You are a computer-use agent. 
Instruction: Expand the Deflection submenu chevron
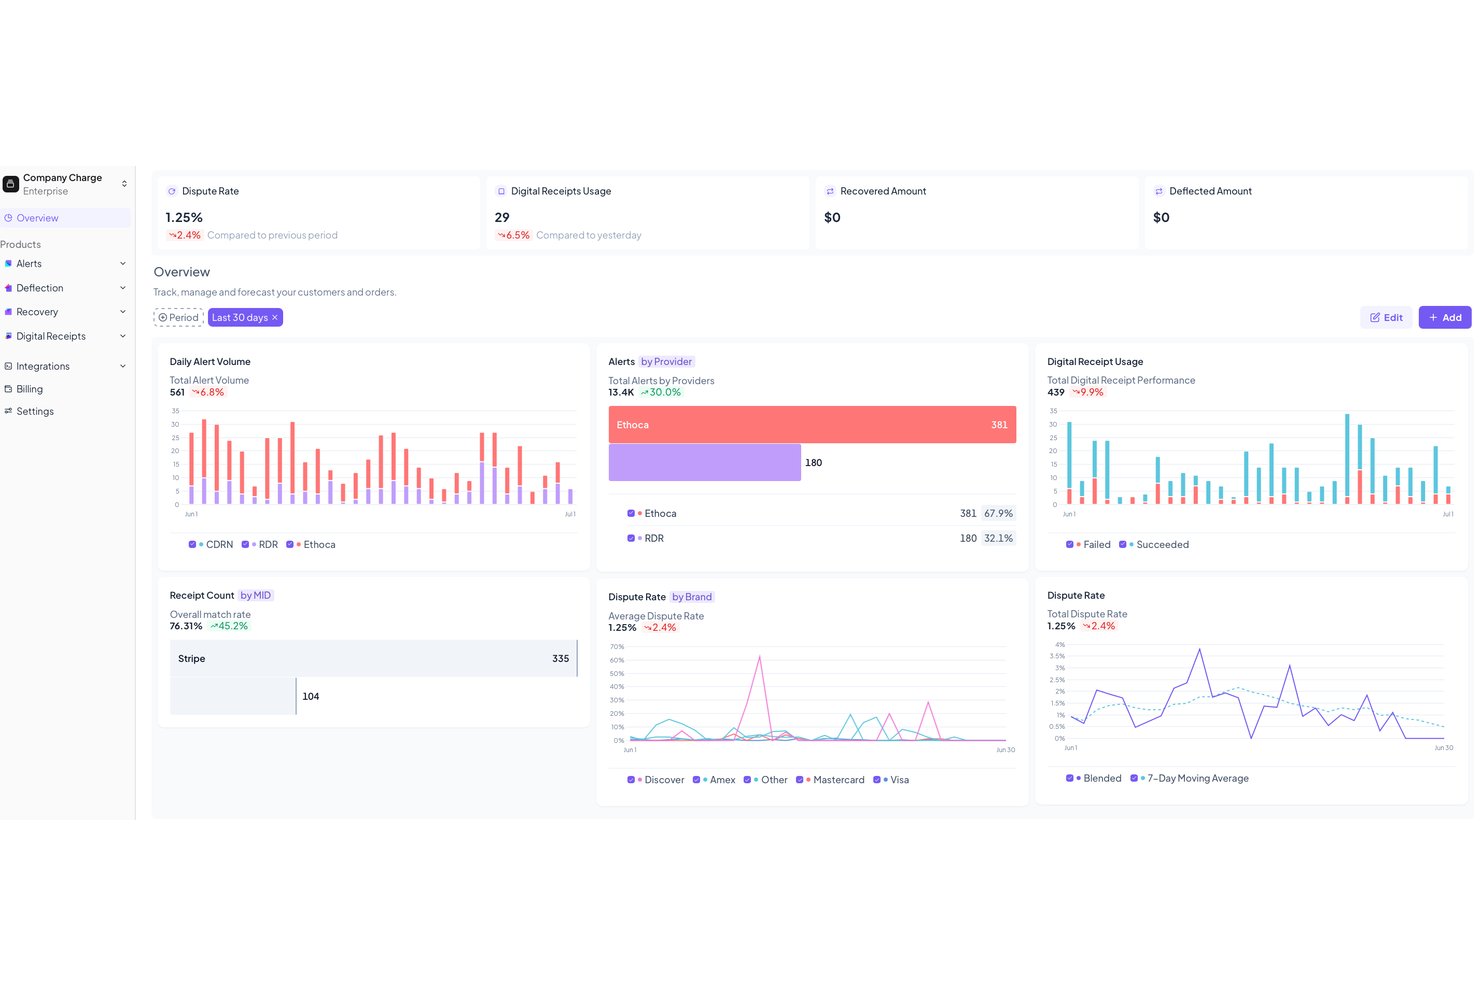click(x=123, y=288)
